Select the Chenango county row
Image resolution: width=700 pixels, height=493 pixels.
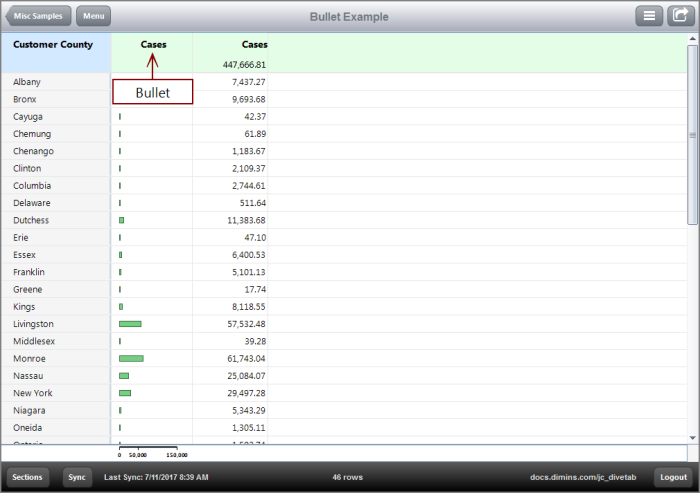pyautogui.click(x=344, y=151)
